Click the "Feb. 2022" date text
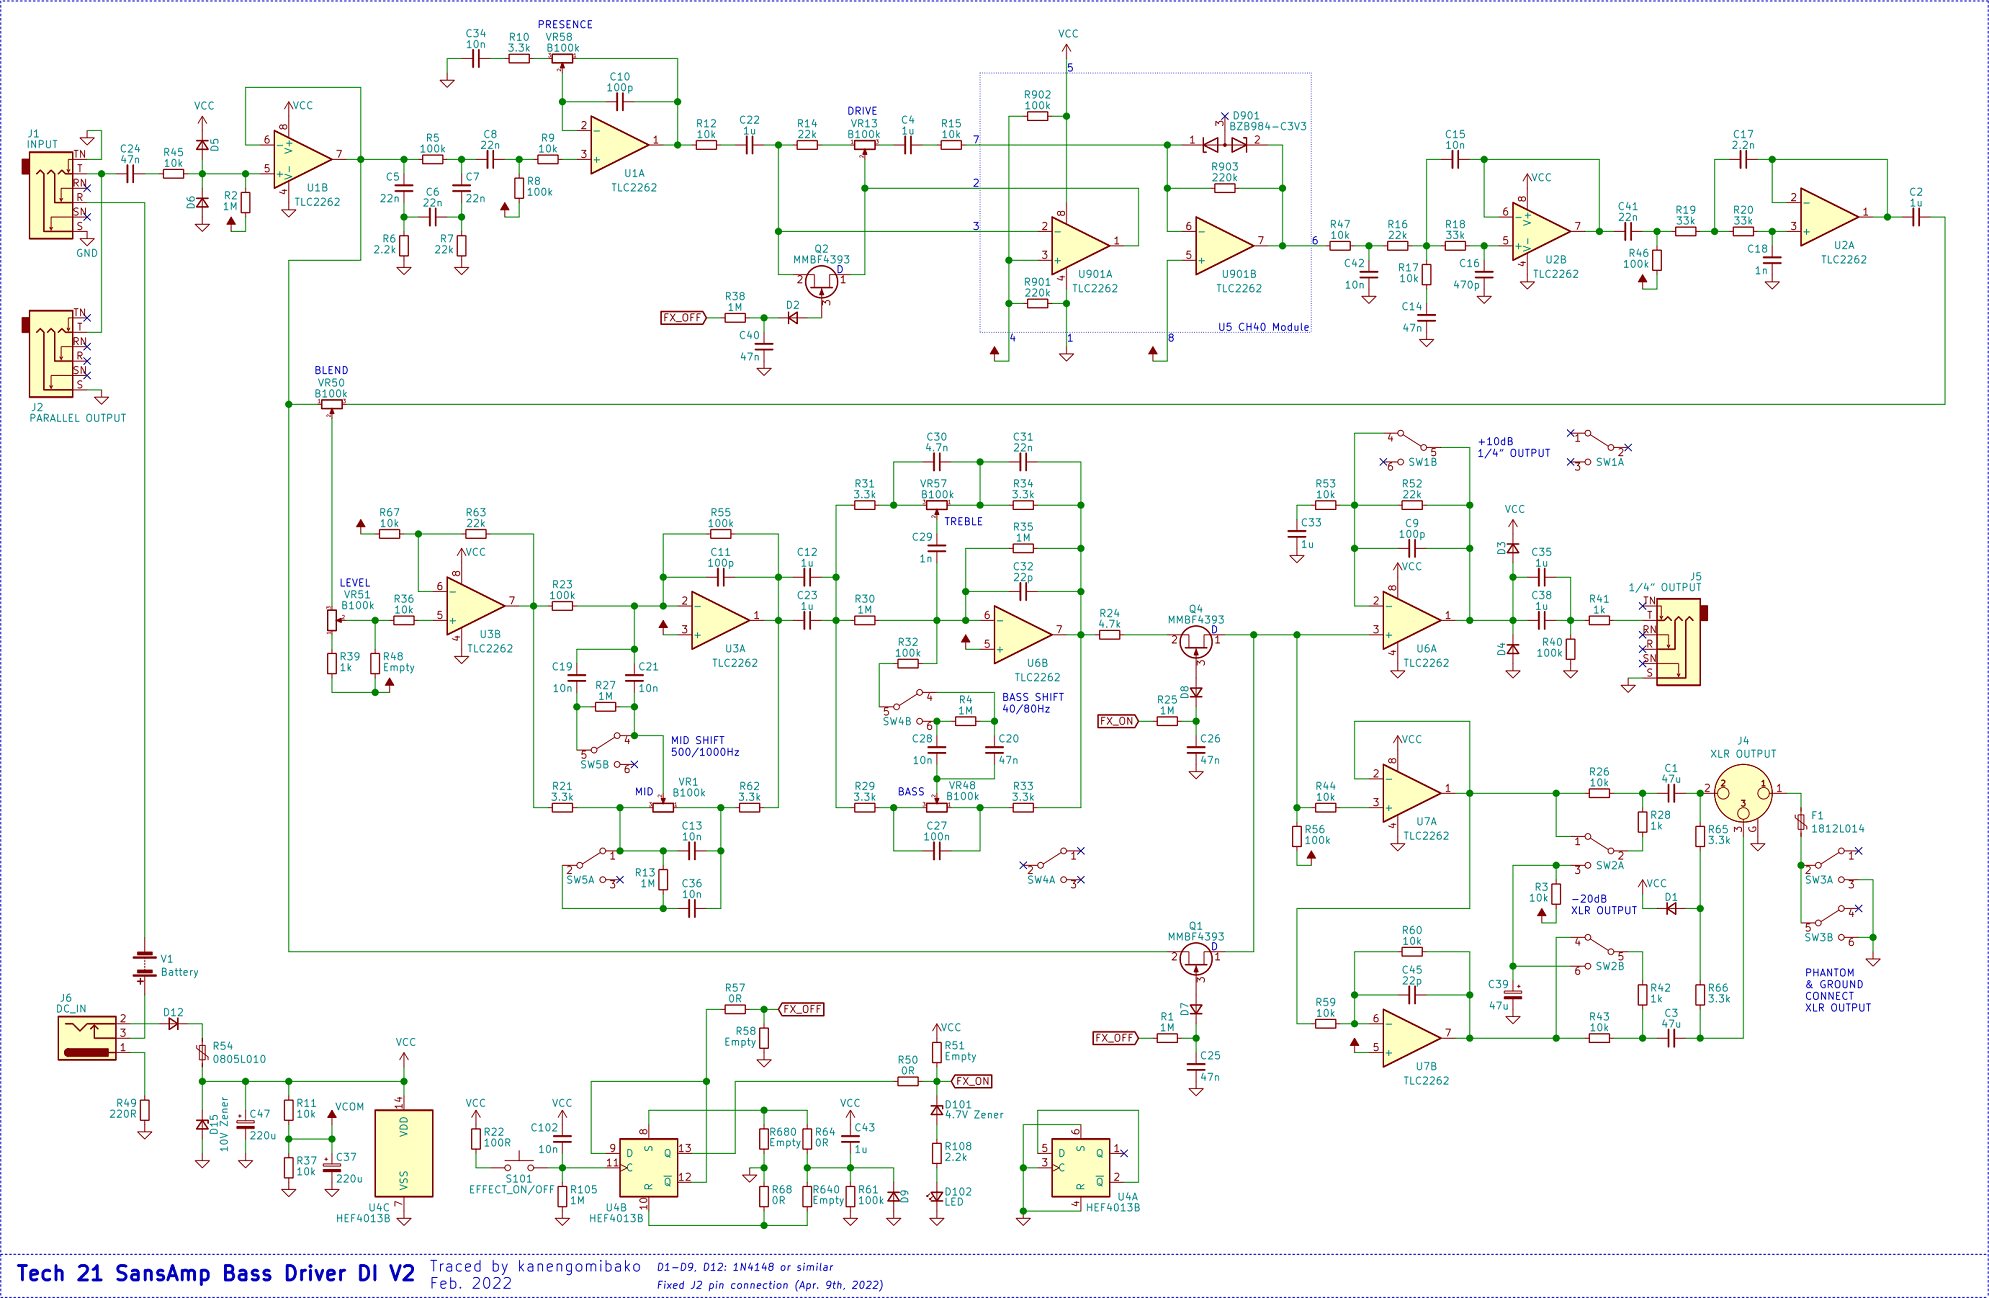The image size is (1989, 1298). pyautogui.click(x=471, y=1283)
